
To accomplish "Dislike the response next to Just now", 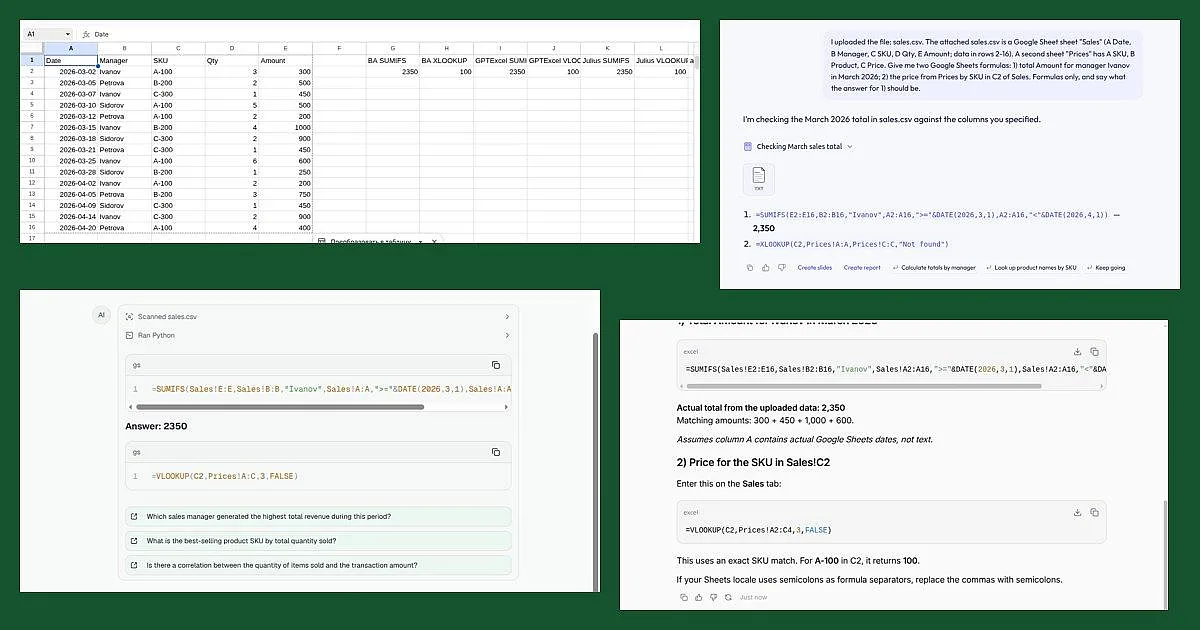I will point(711,597).
